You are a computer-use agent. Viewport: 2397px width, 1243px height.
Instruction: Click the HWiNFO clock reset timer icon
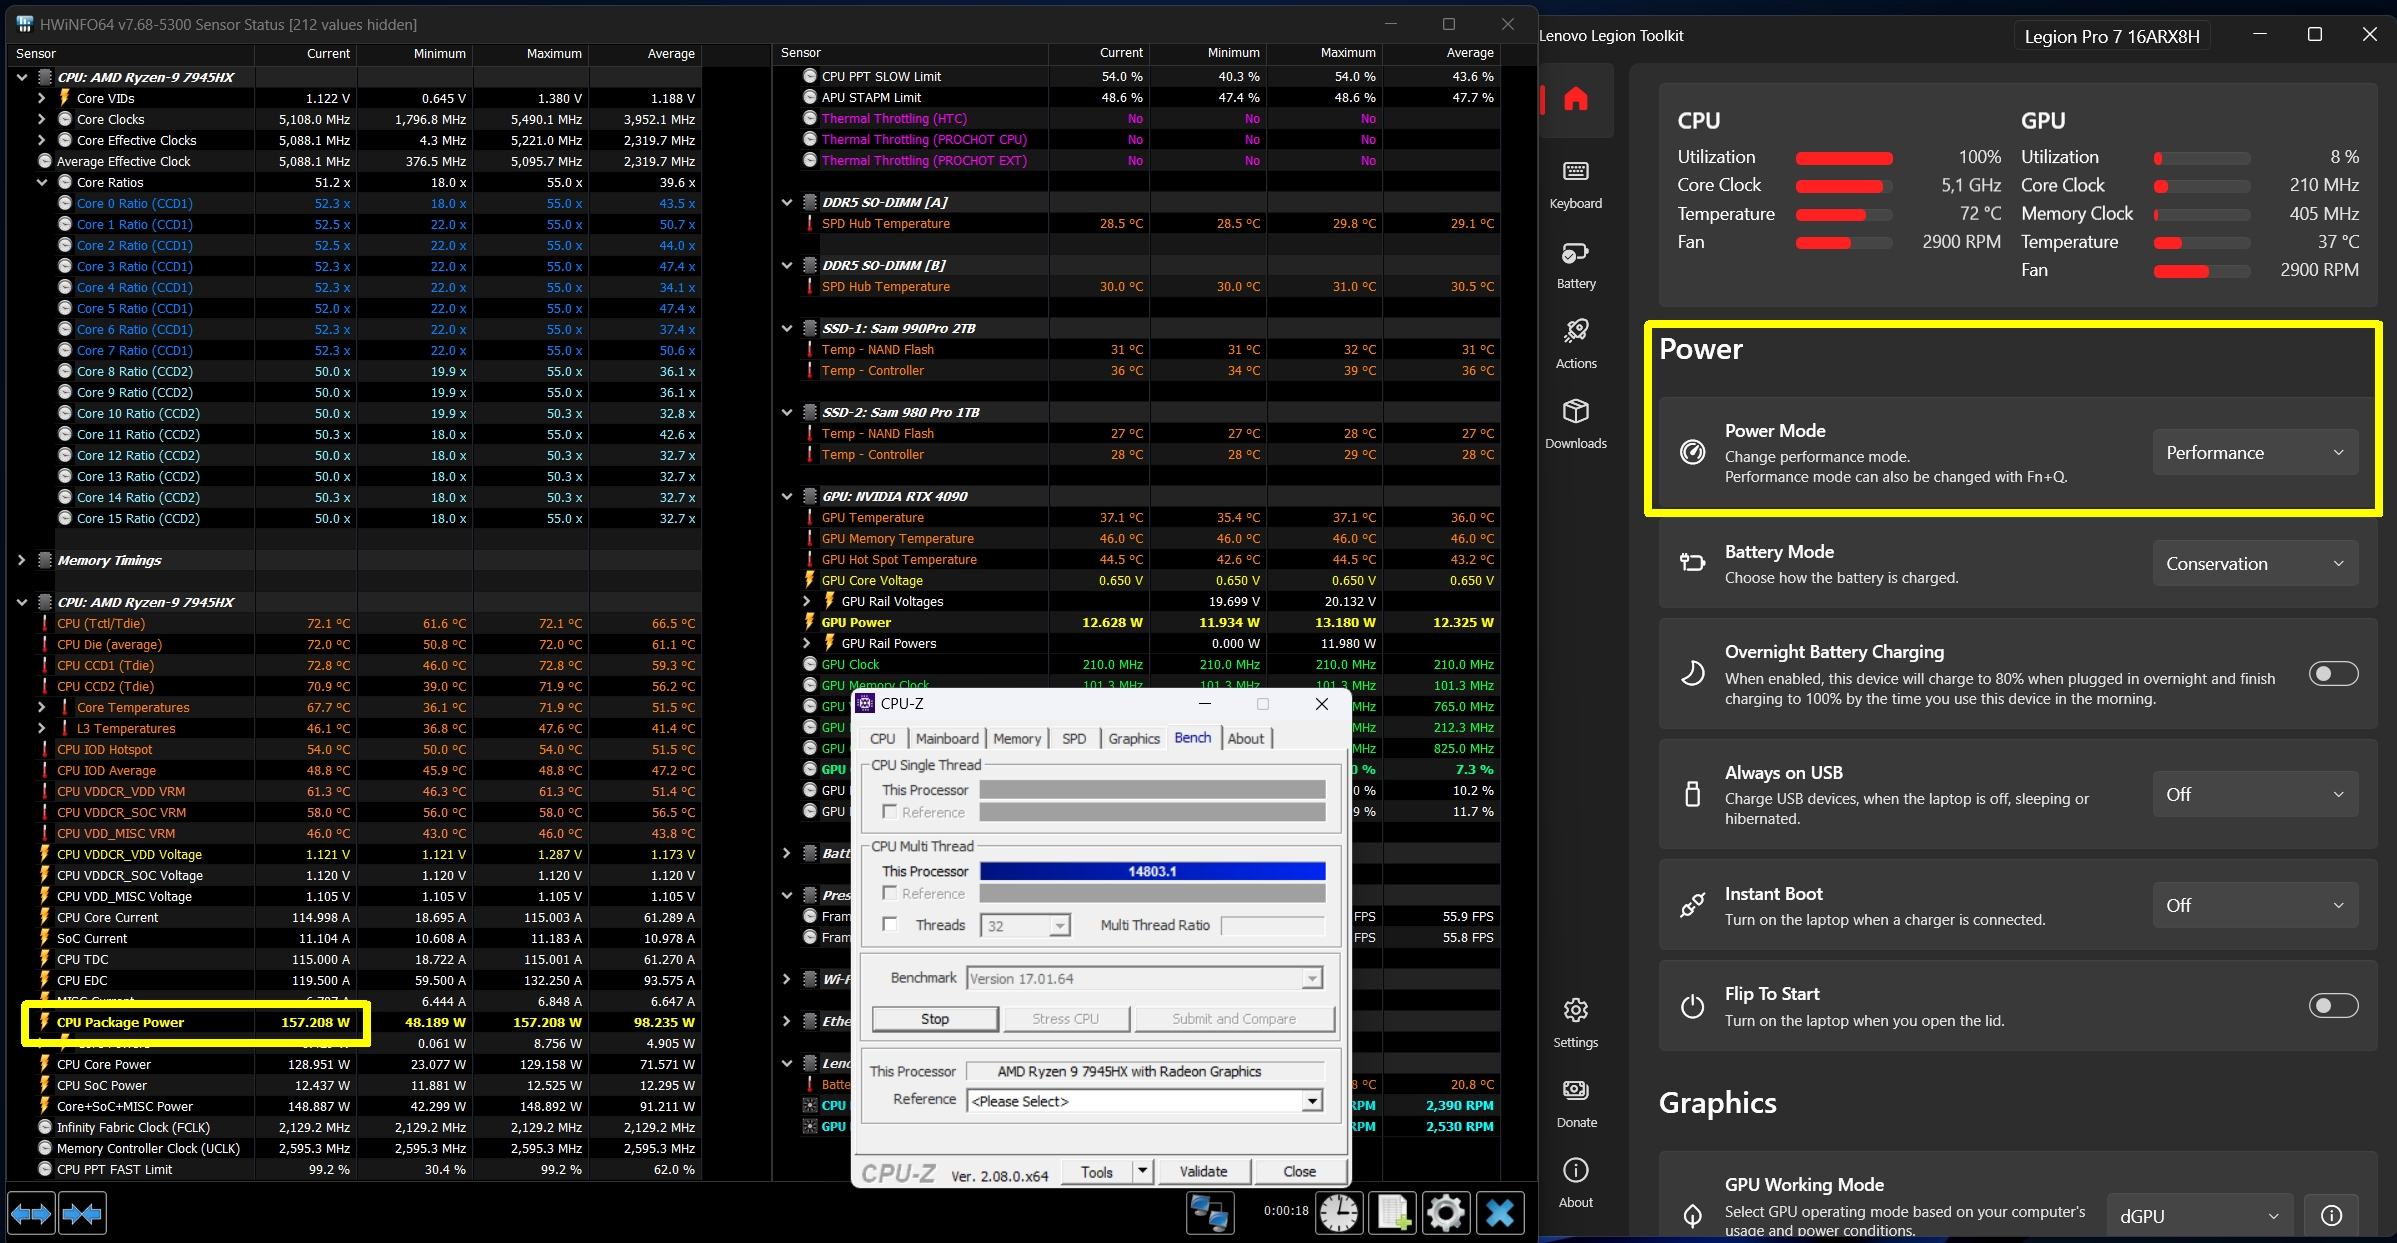(x=1338, y=1213)
